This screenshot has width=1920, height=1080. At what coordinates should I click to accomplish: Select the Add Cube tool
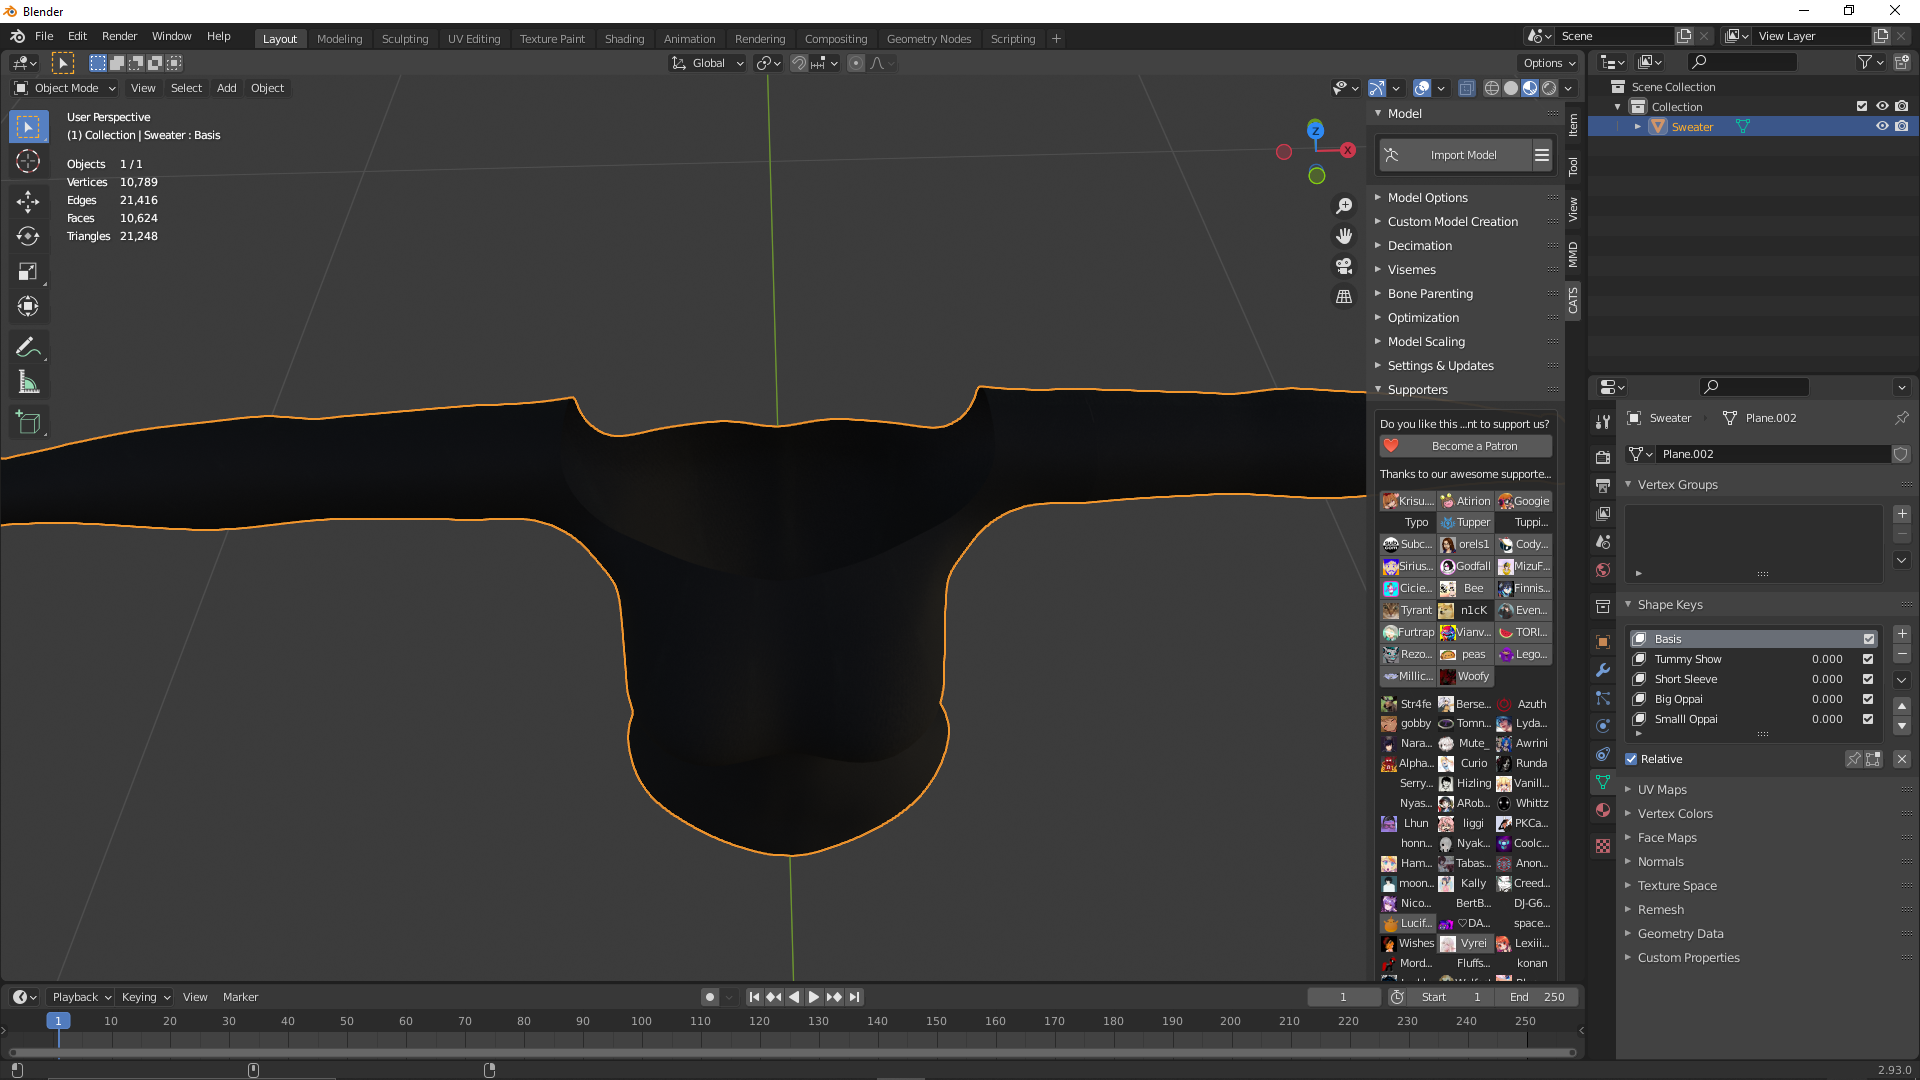[28, 423]
